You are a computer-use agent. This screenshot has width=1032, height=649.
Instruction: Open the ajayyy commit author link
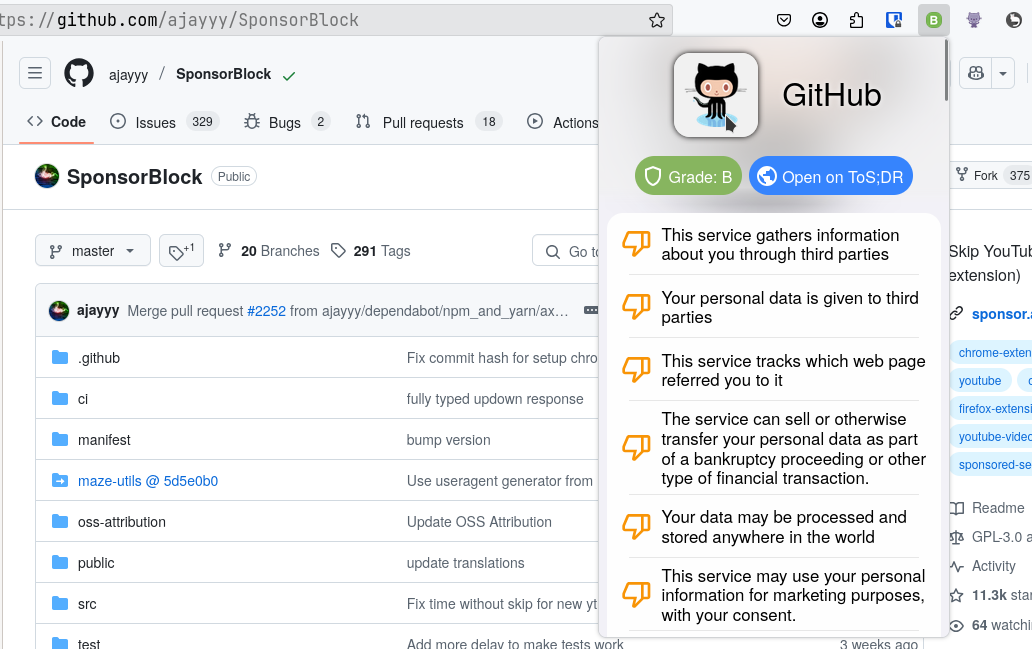(x=98, y=310)
